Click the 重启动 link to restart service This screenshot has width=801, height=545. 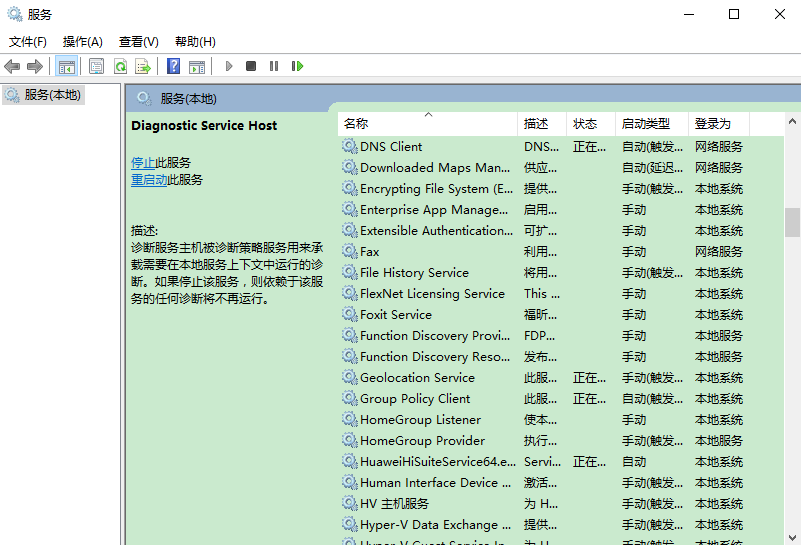point(149,180)
